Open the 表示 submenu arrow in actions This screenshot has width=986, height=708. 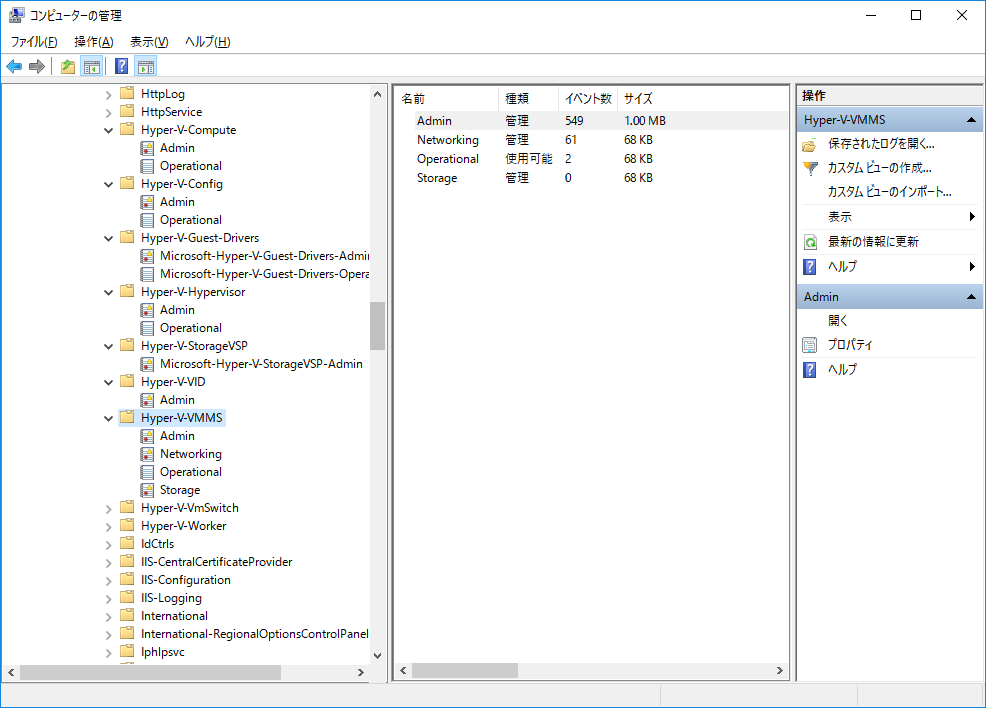pyautogui.click(x=972, y=216)
